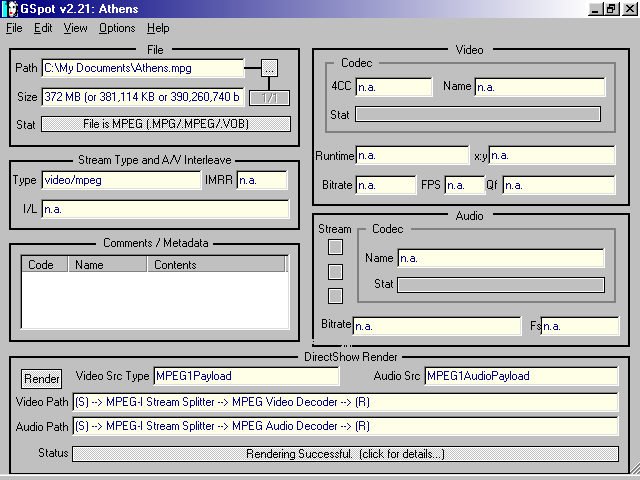Click the x:y resolution field
This screenshot has width=640, height=480.
[552, 156]
